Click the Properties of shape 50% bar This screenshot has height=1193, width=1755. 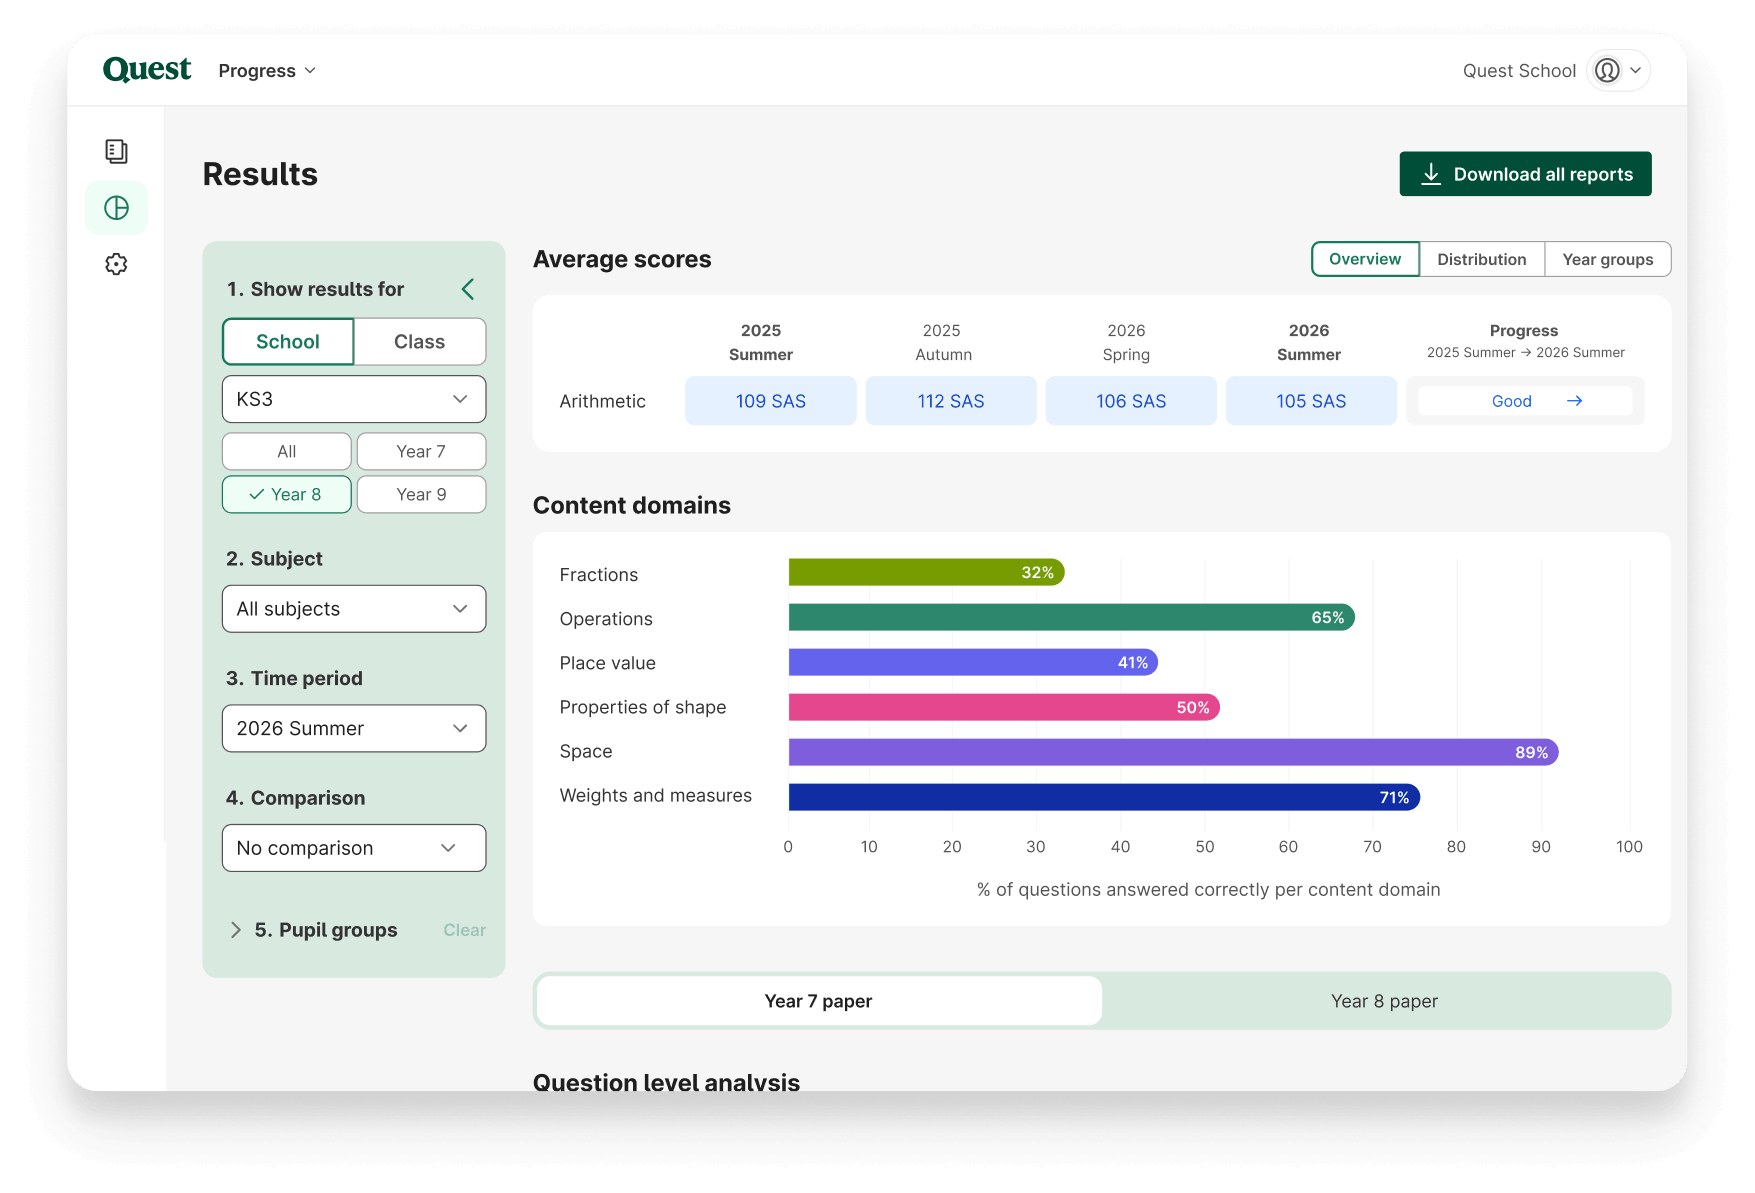1004,707
